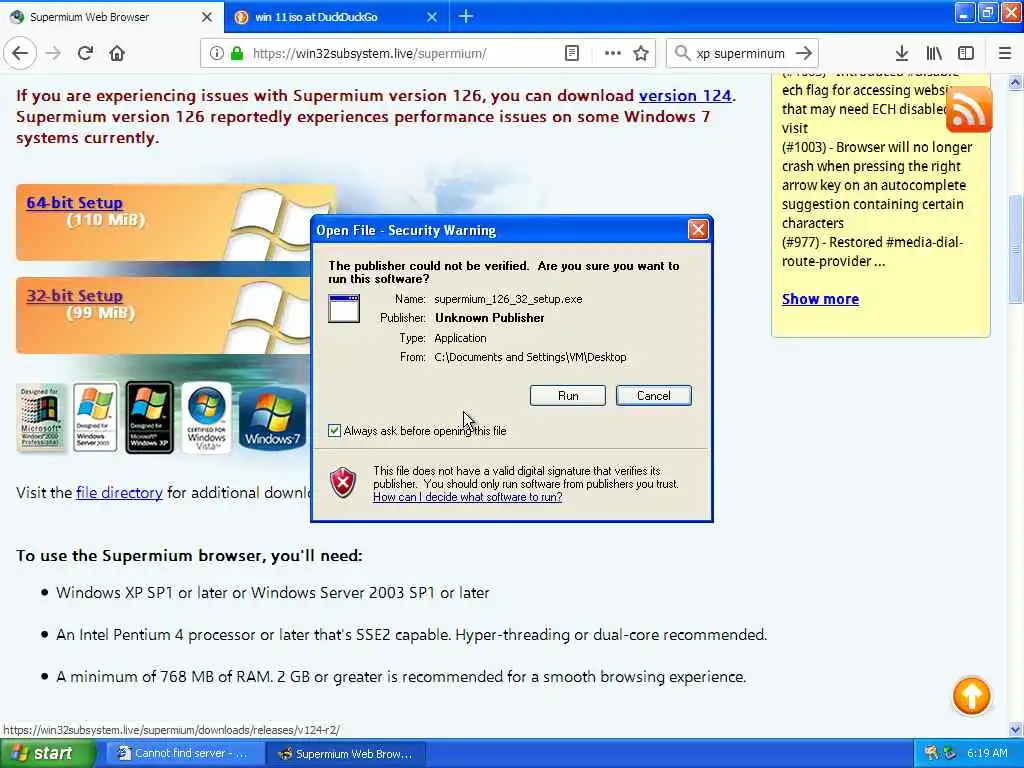Click the xp superminum search box

coord(741,54)
